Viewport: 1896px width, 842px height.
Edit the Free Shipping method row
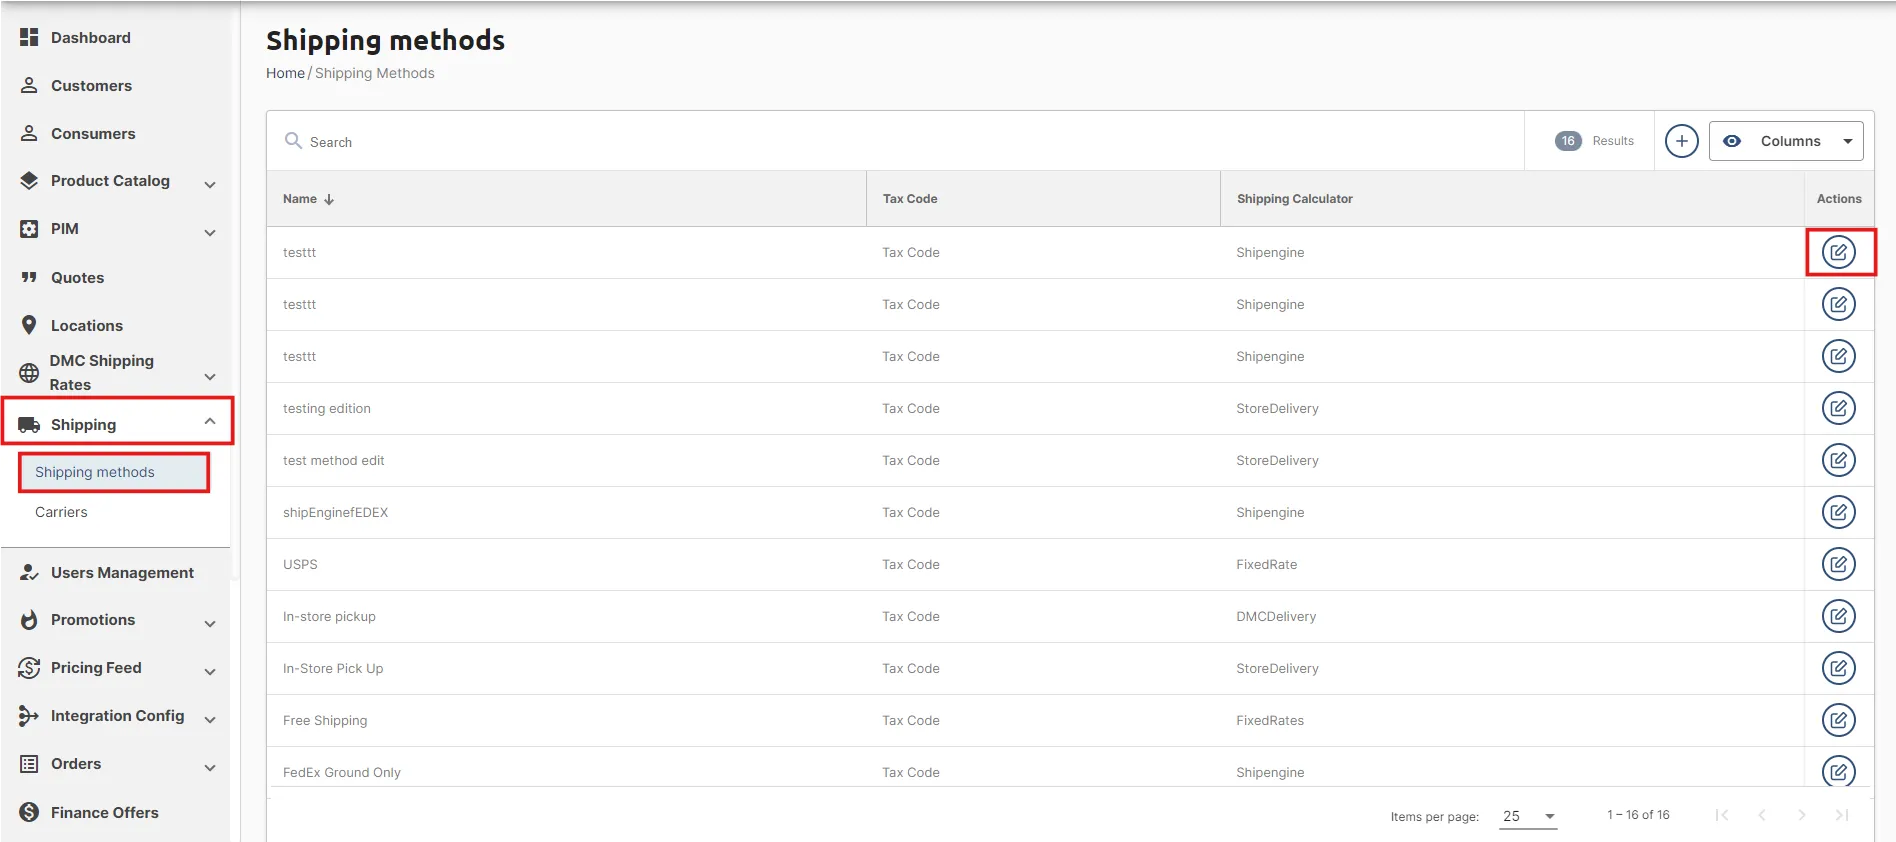click(x=1838, y=720)
